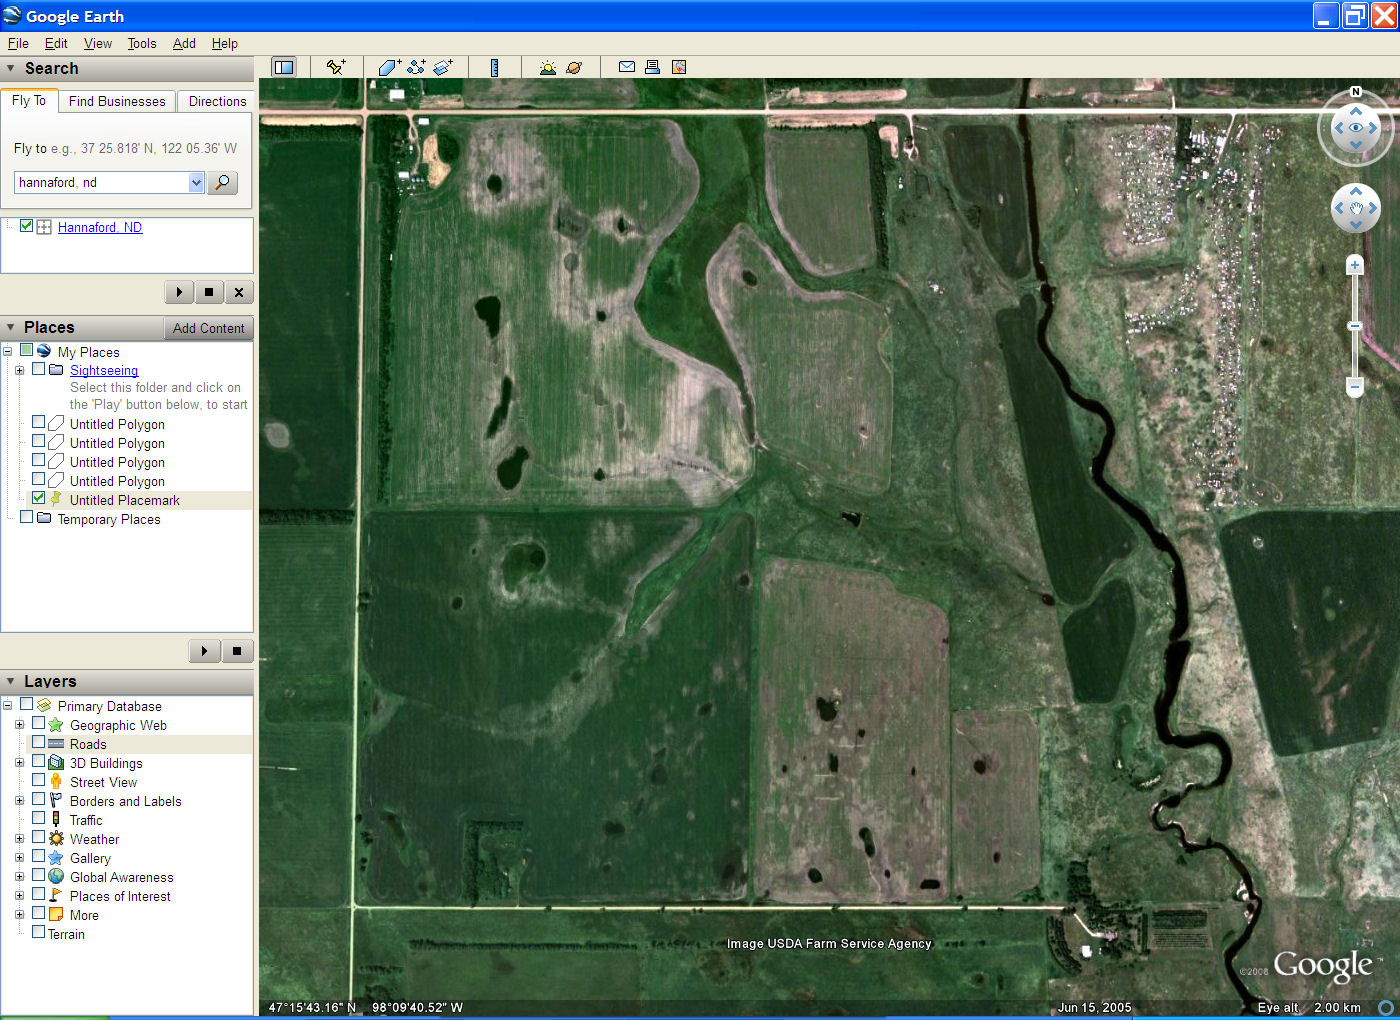Enable the Weather layer checkbox
The width and height of the screenshot is (1400, 1020).
(38, 837)
